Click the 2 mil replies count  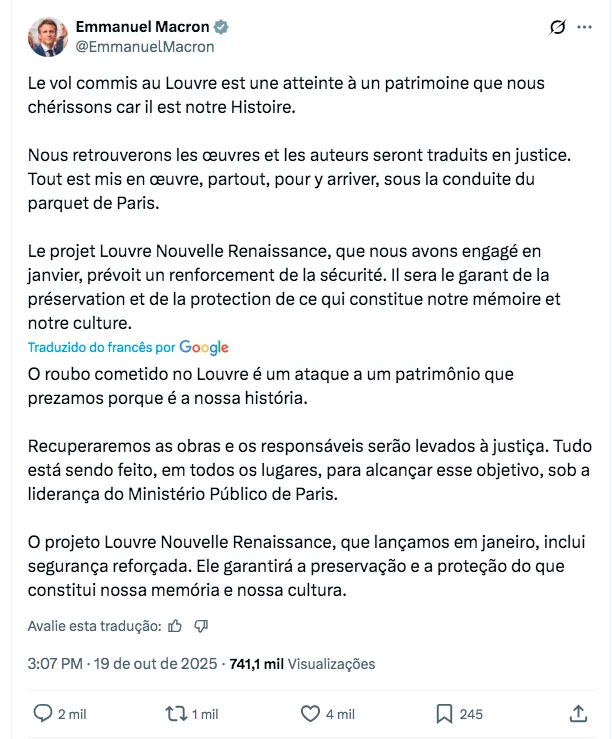(72, 714)
